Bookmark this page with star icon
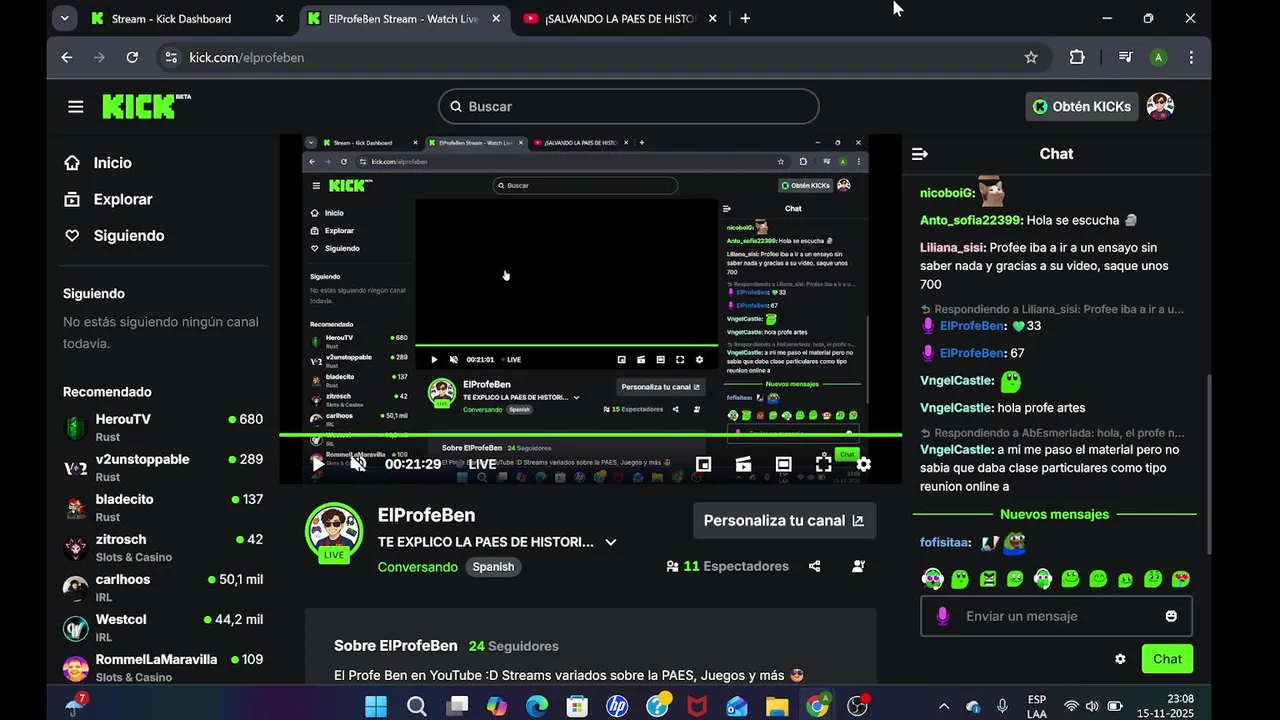 1031,57
